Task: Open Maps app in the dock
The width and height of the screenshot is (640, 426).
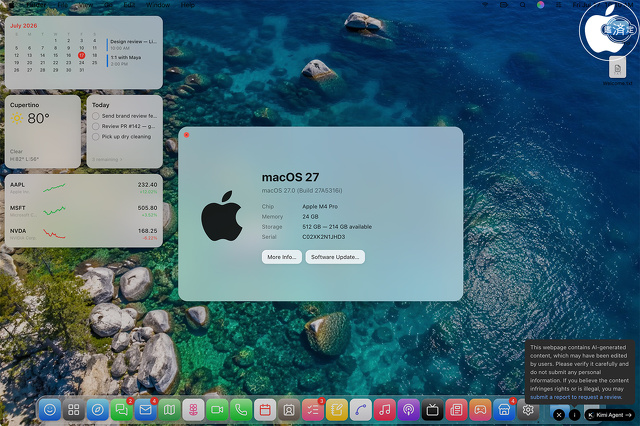Action: pos(169,409)
